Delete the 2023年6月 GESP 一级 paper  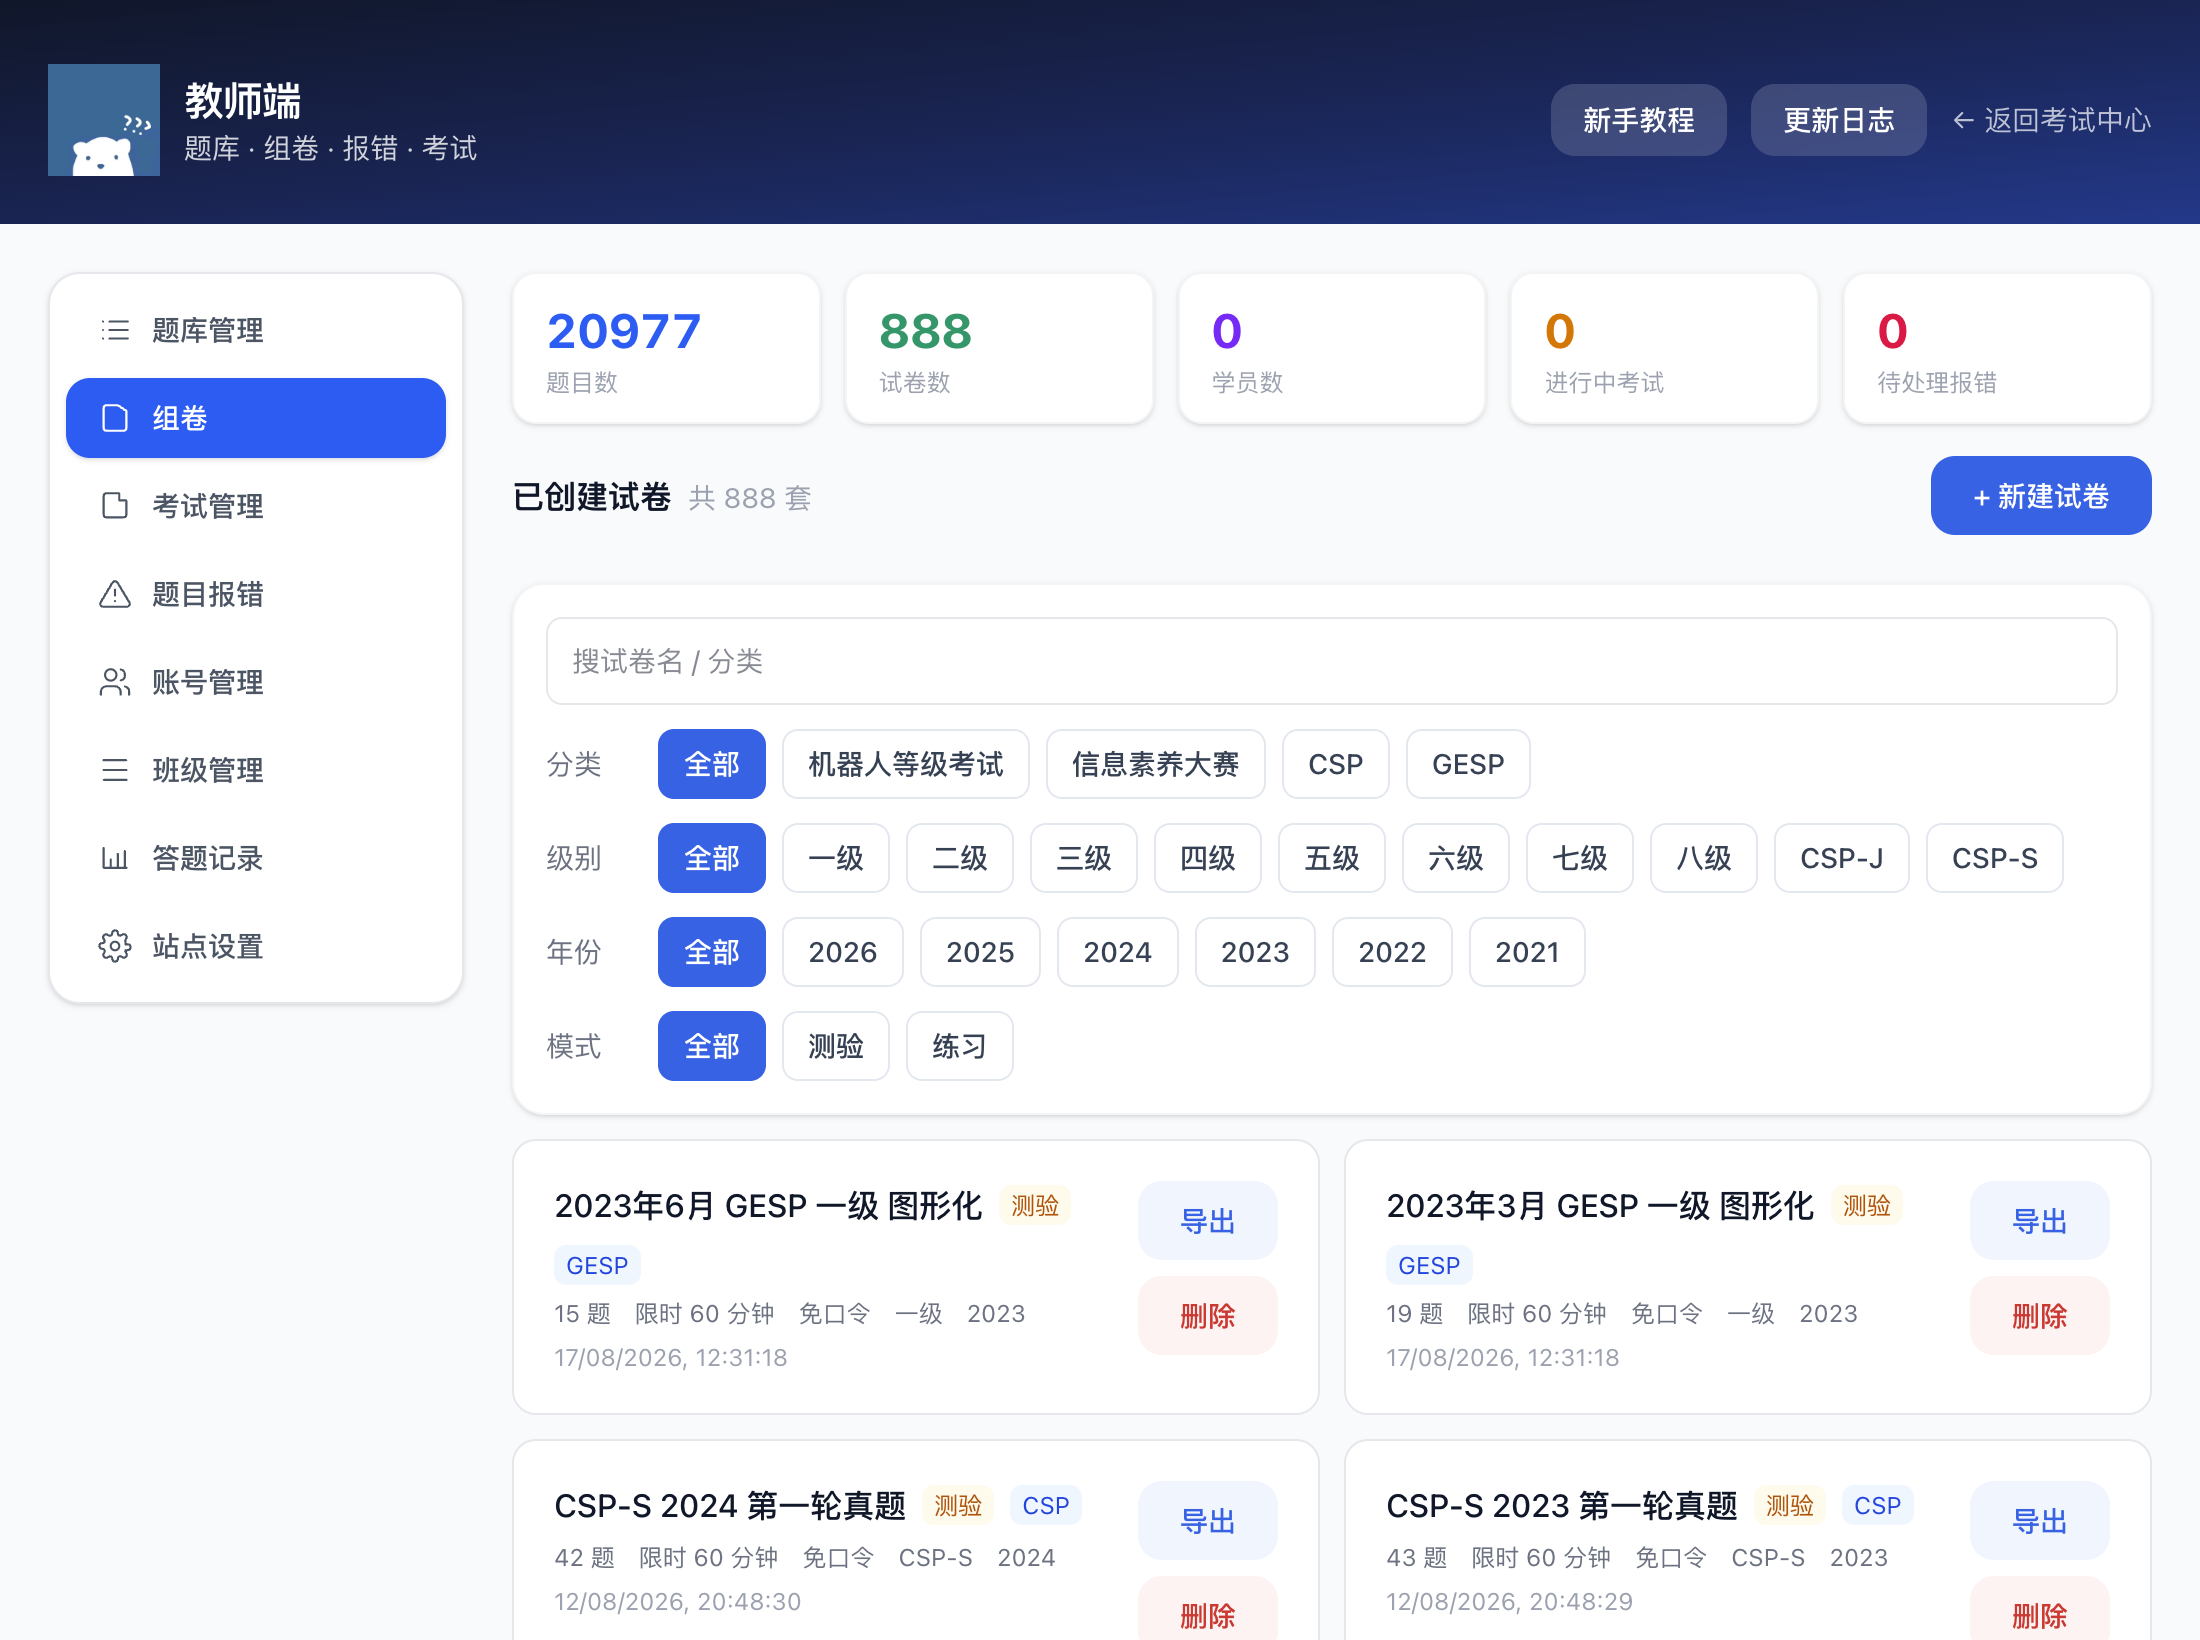[x=1208, y=1315]
